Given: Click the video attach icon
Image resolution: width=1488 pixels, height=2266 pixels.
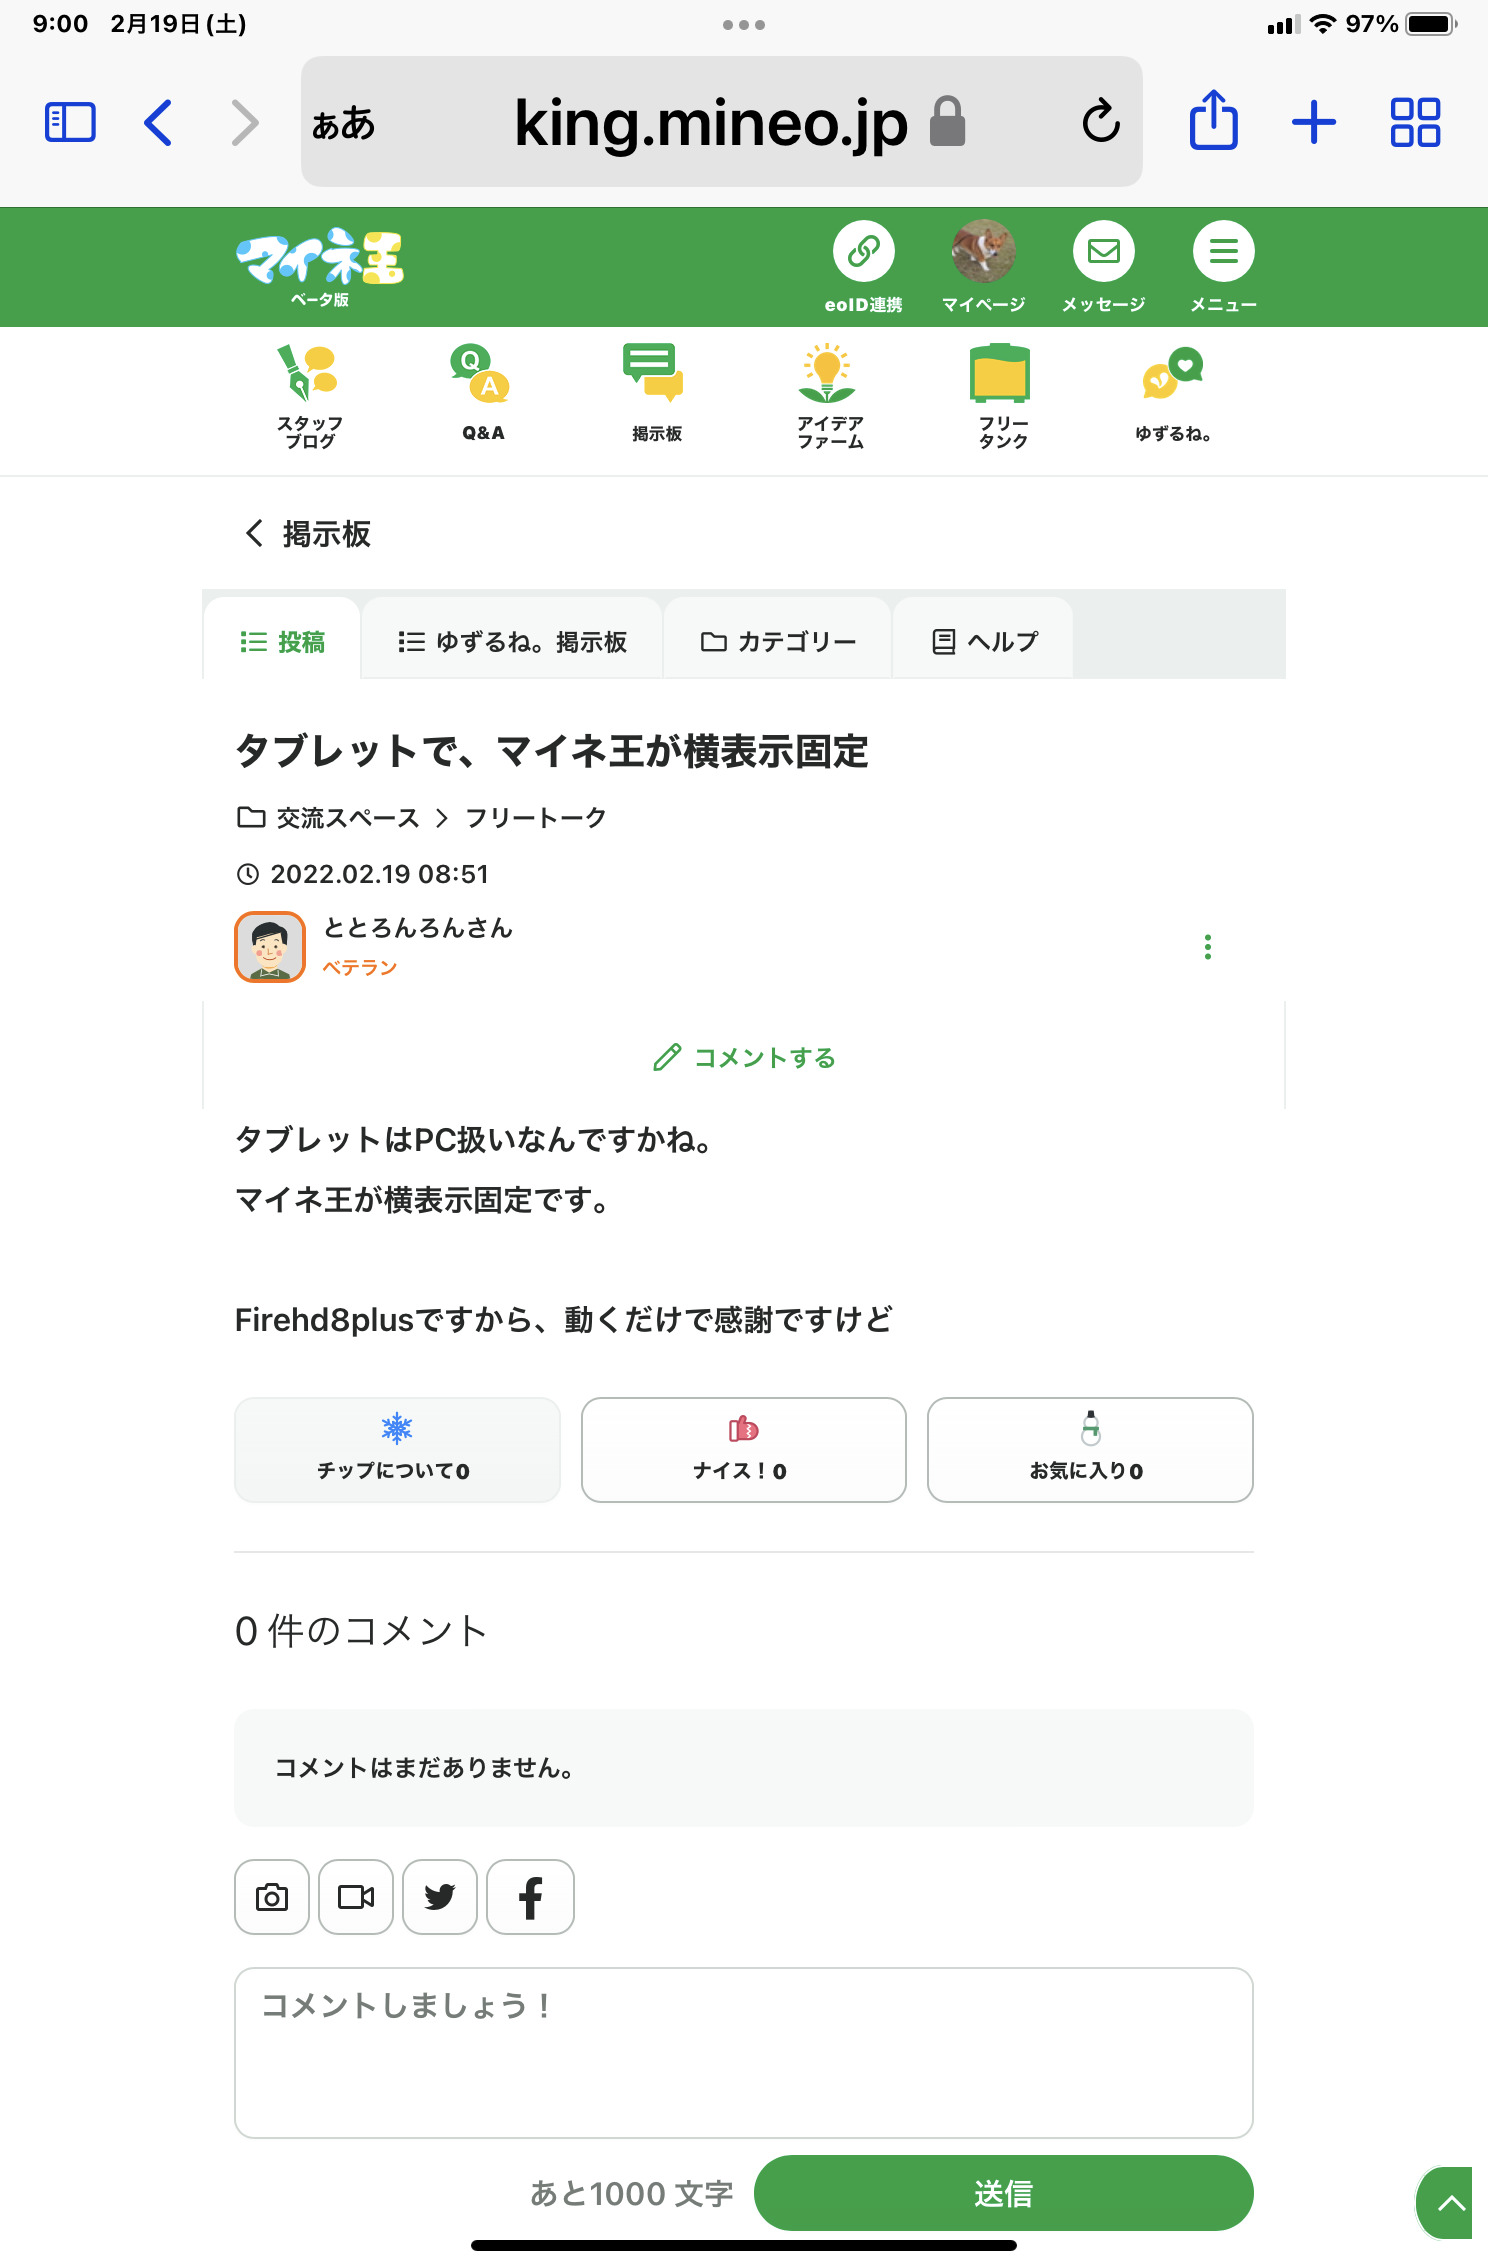Looking at the screenshot, I should 356,1897.
